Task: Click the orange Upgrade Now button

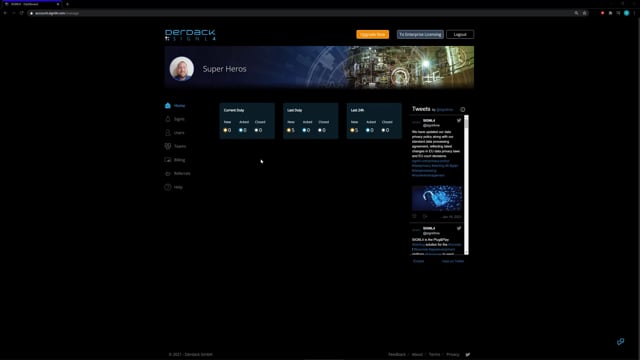Action: click(x=372, y=35)
